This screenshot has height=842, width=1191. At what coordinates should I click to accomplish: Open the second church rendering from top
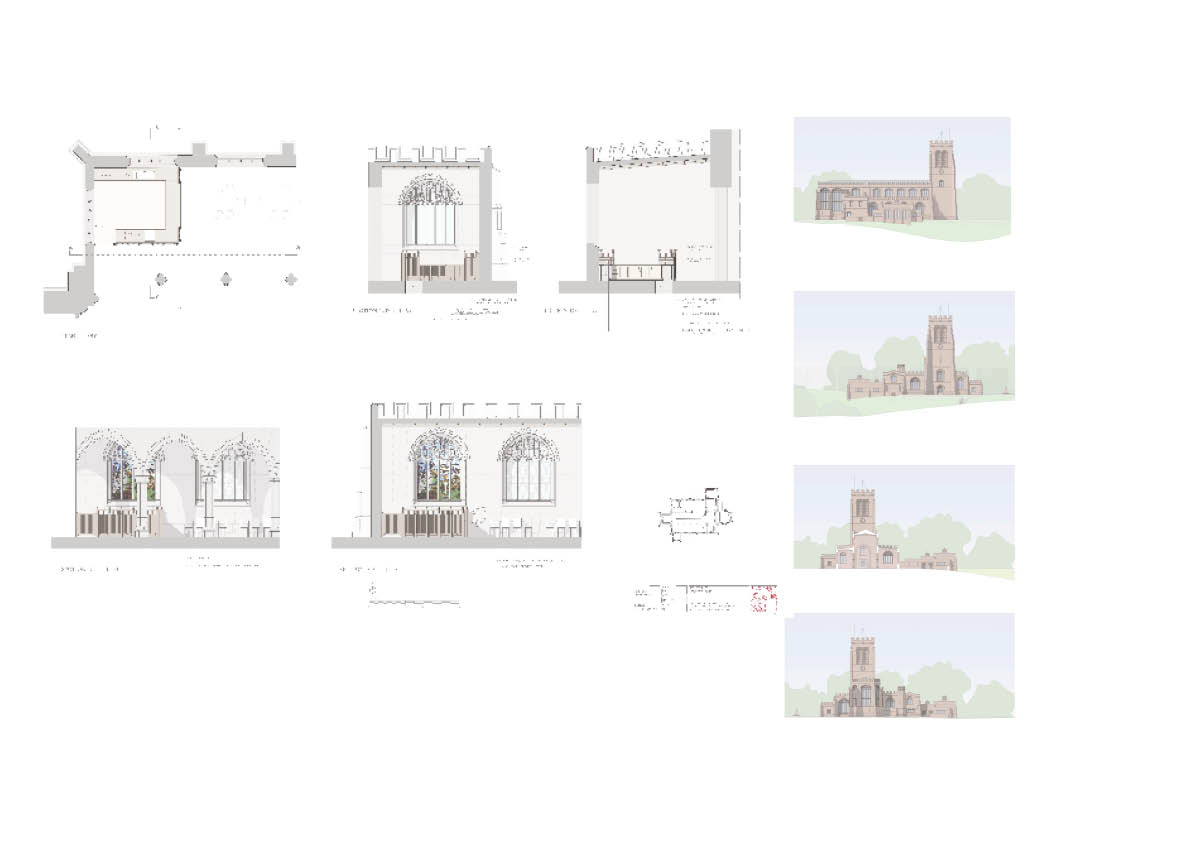[x=903, y=353]
